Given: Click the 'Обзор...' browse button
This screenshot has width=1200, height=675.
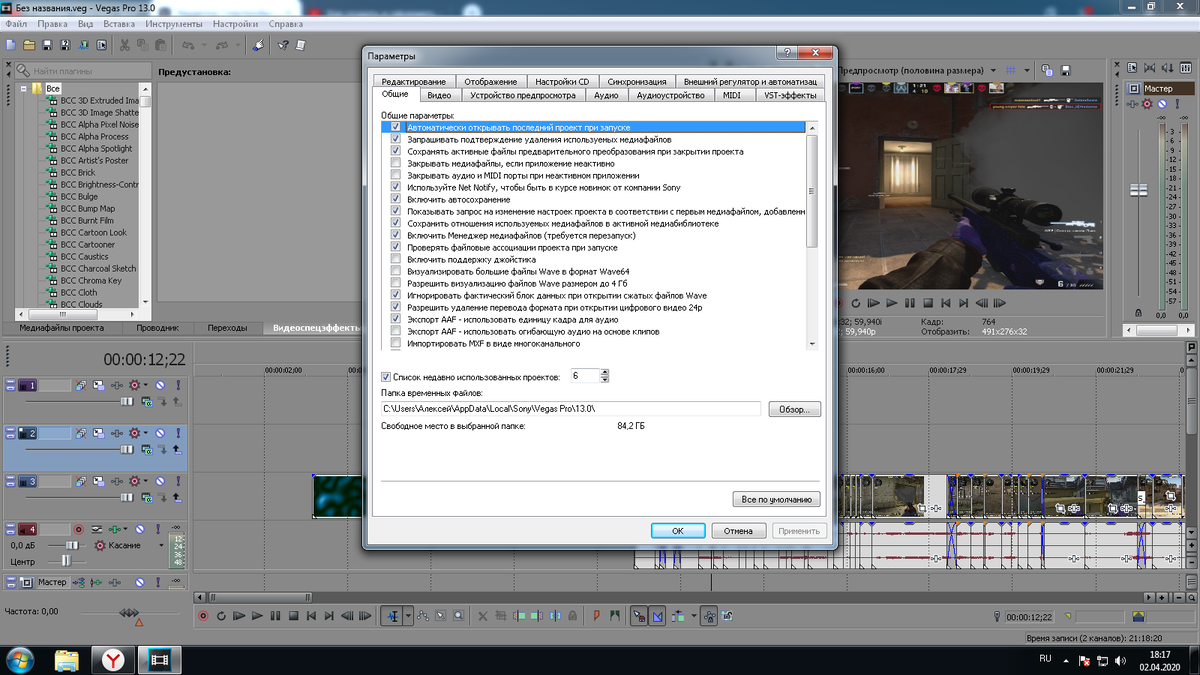Looking at the screenshot, I should (x=794, y=409).
